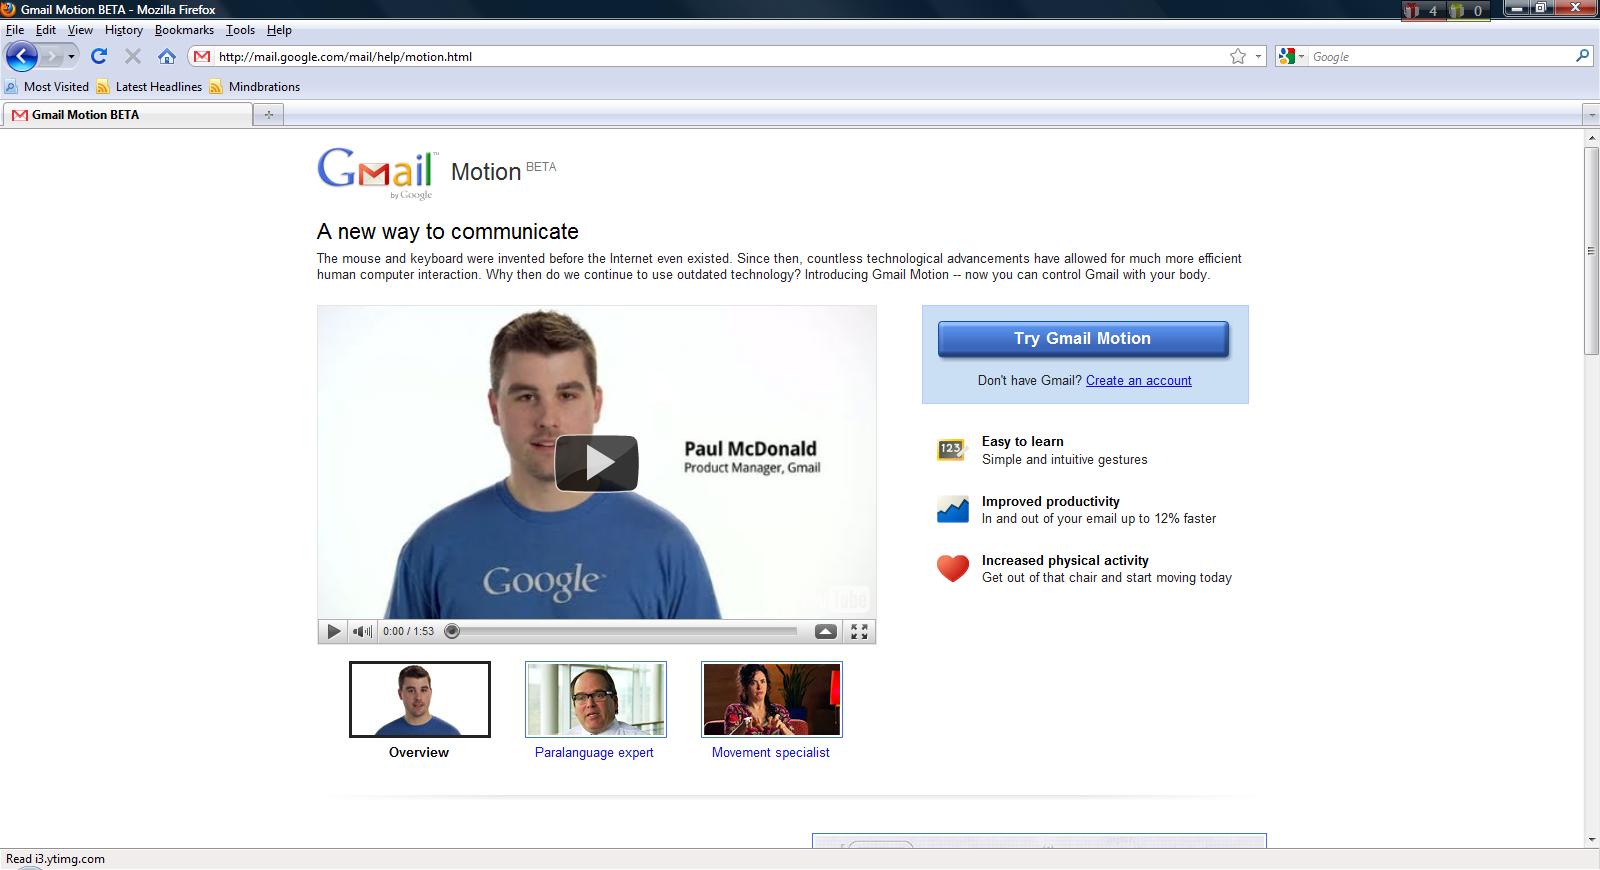The width and height of the screenshot is (1600, 870).
Task: Open the Paralanguage expert link
Action: coord(594,753)
